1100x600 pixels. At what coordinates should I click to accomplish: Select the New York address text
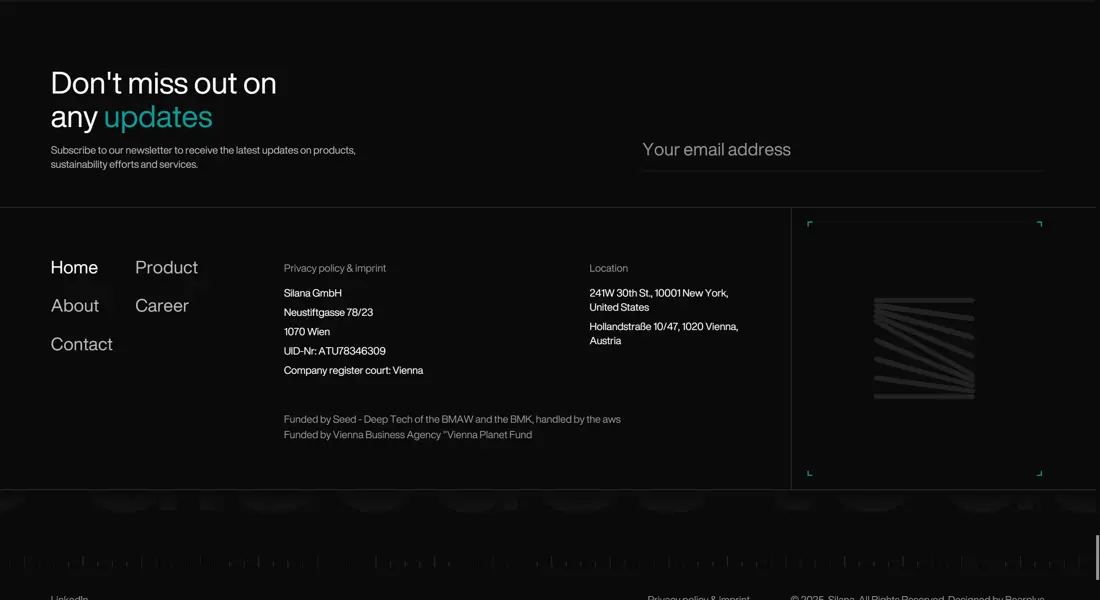point(658,300)
